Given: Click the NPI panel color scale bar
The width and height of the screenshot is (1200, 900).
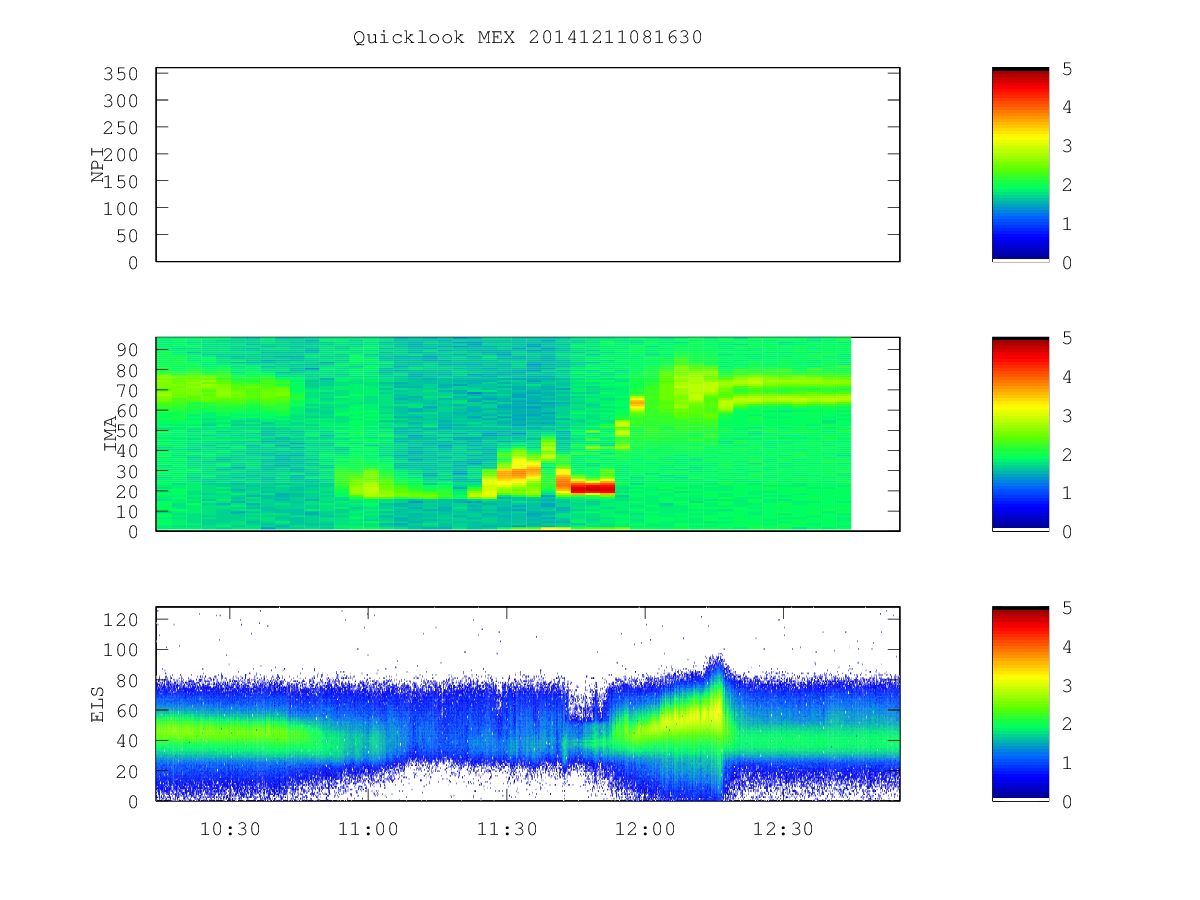Looking at the screenshot, I should 1020,165.
